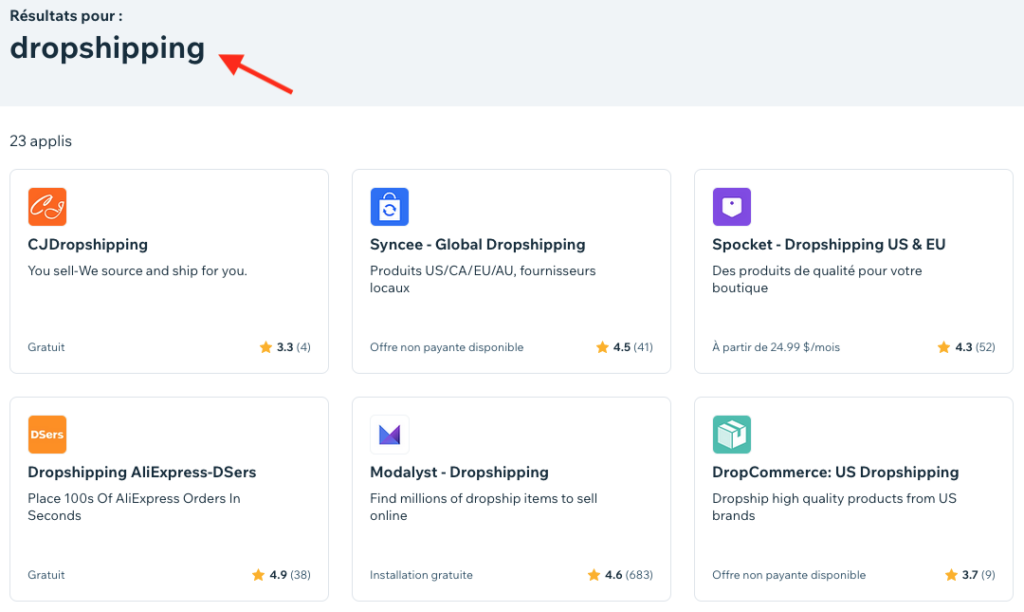The image size is (1024, 612).
Task: Click the 'Gratuit' label on CJDropshipping card
Action: pos(46,347)
